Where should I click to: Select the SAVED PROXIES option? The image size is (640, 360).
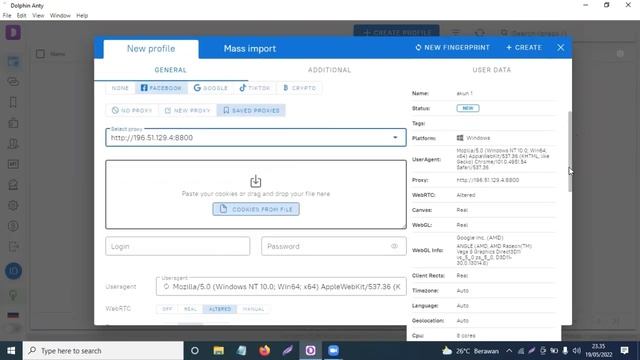[x=251, y=110]
